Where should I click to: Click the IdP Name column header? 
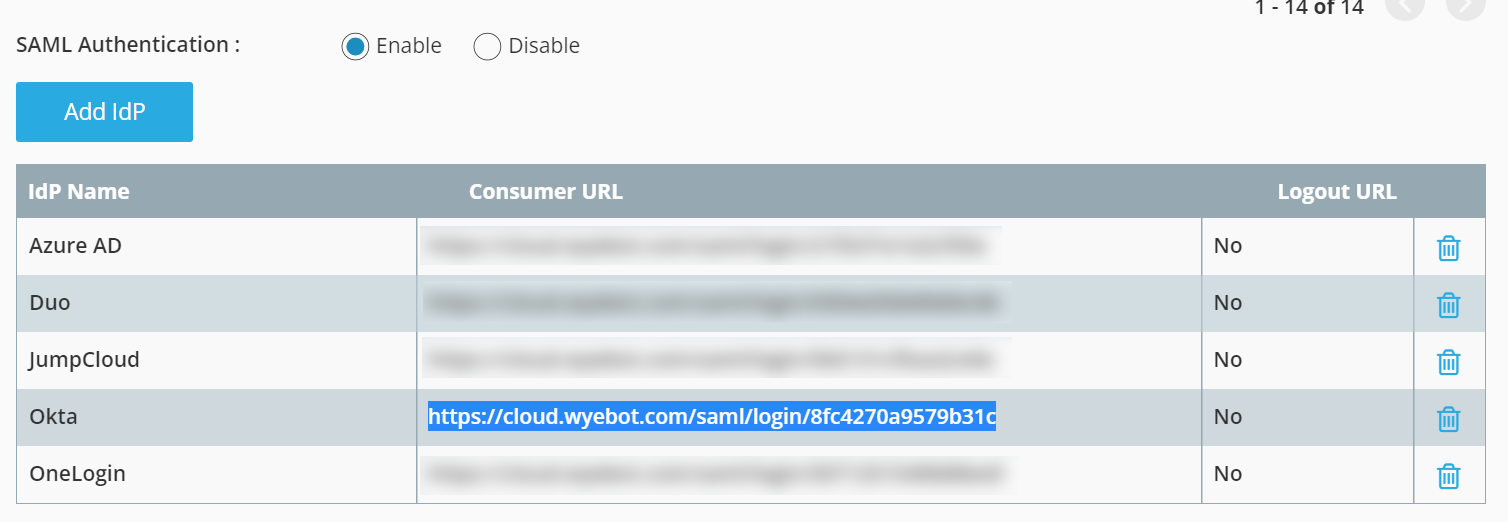[79, 191]
